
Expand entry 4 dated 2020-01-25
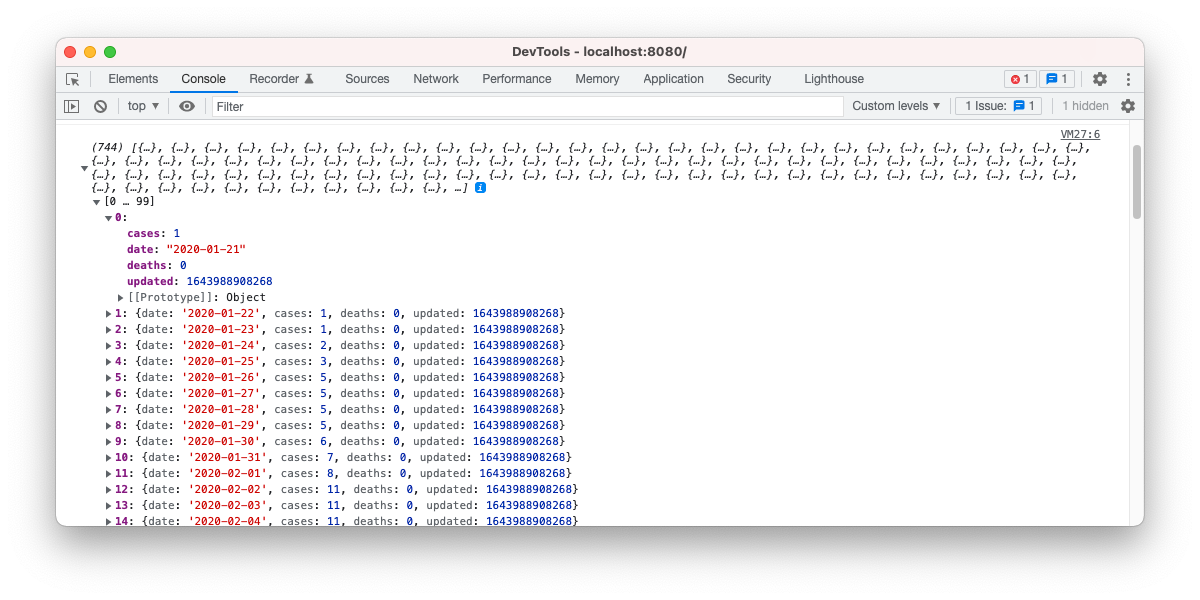109,362
